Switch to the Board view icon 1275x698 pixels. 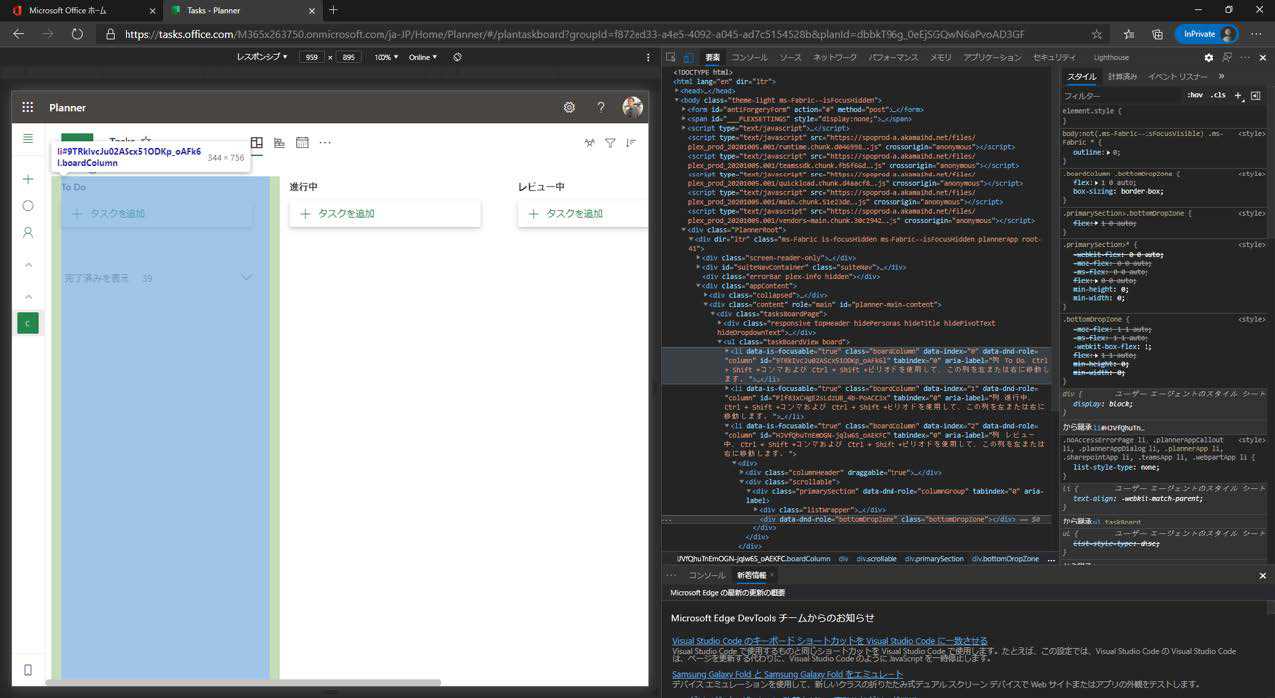tap(257, 143)
